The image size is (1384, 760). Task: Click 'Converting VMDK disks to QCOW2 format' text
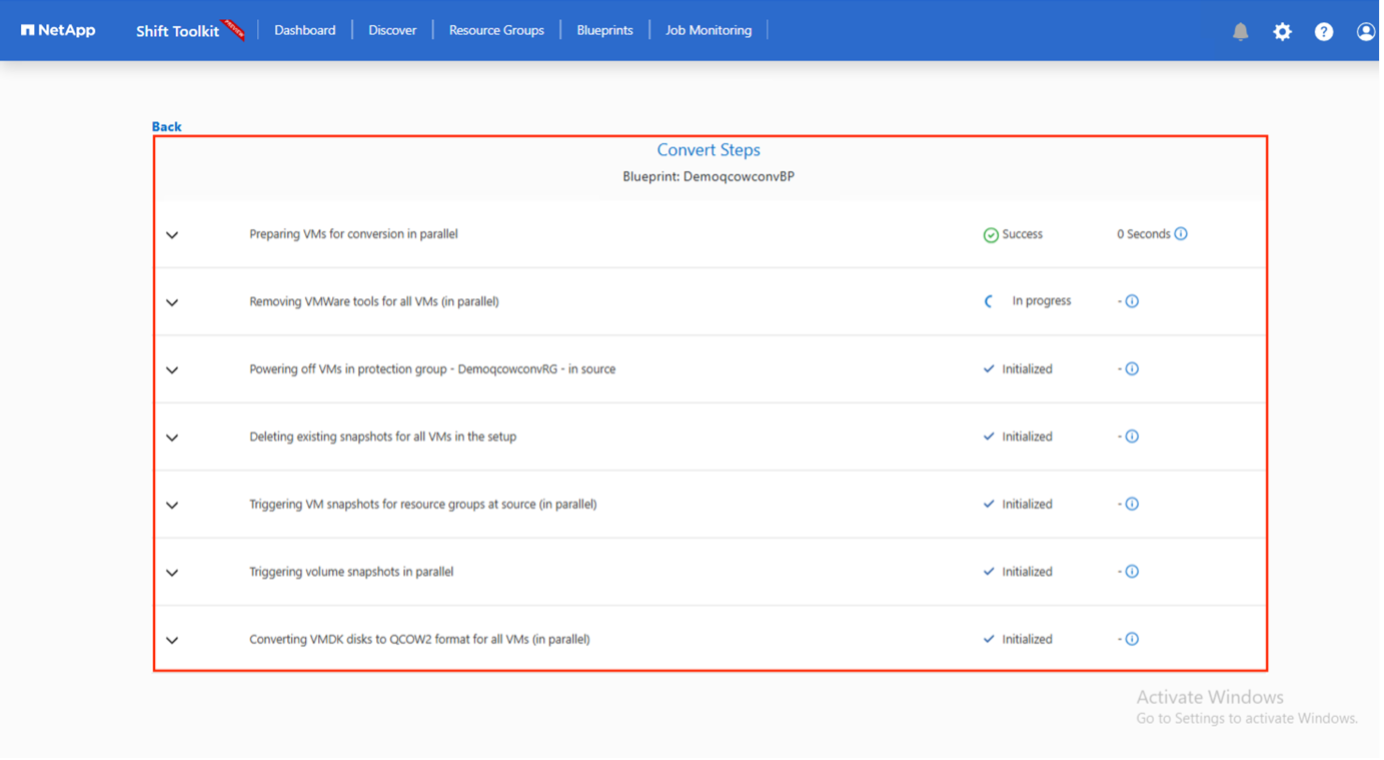click(421, 640)
